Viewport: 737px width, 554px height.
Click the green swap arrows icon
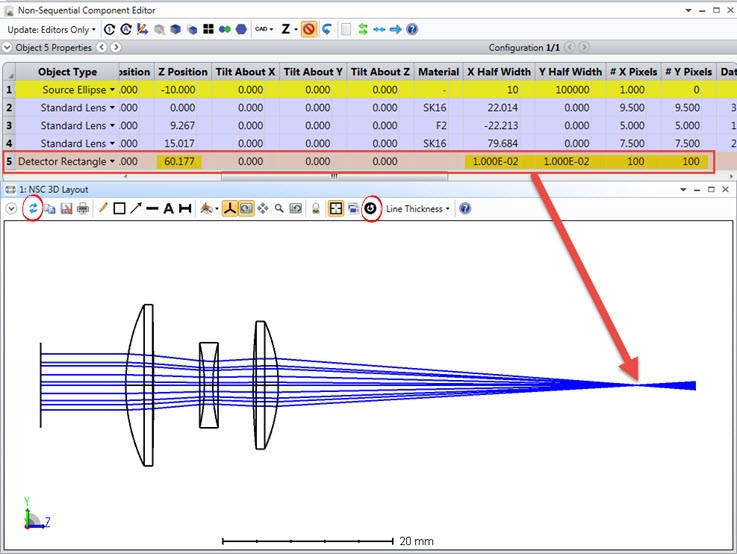coord(363,30)
